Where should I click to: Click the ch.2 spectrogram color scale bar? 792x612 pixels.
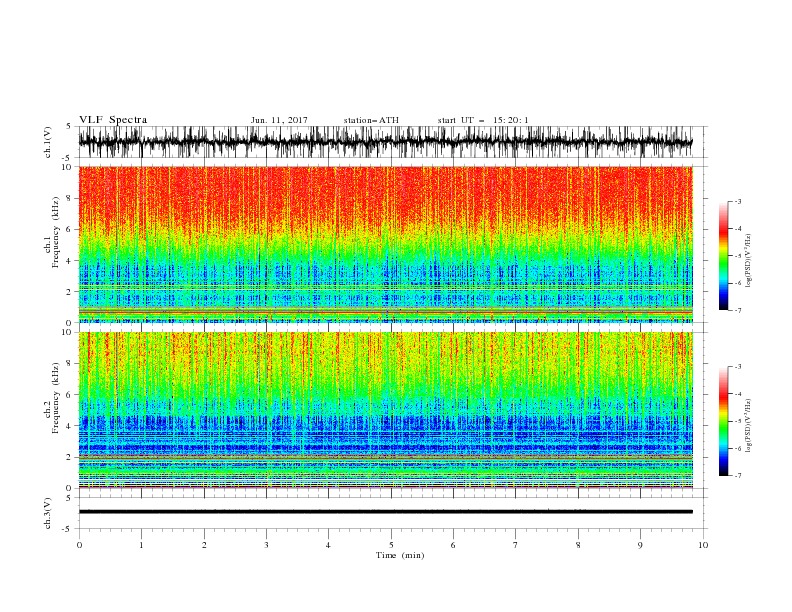(724, 421)
